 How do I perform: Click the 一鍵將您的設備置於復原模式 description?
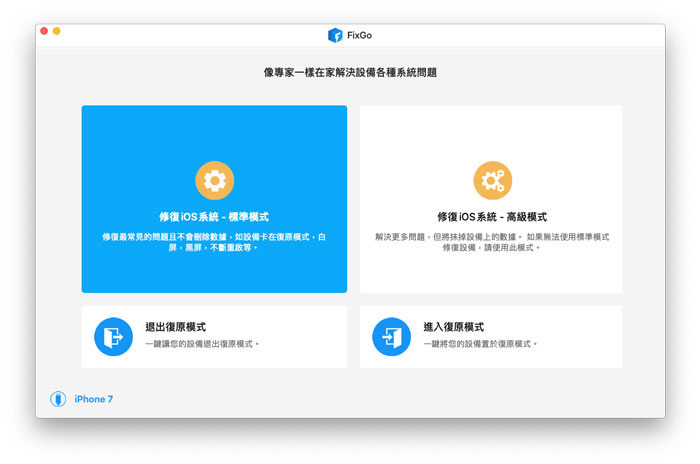tap(480, 344)
